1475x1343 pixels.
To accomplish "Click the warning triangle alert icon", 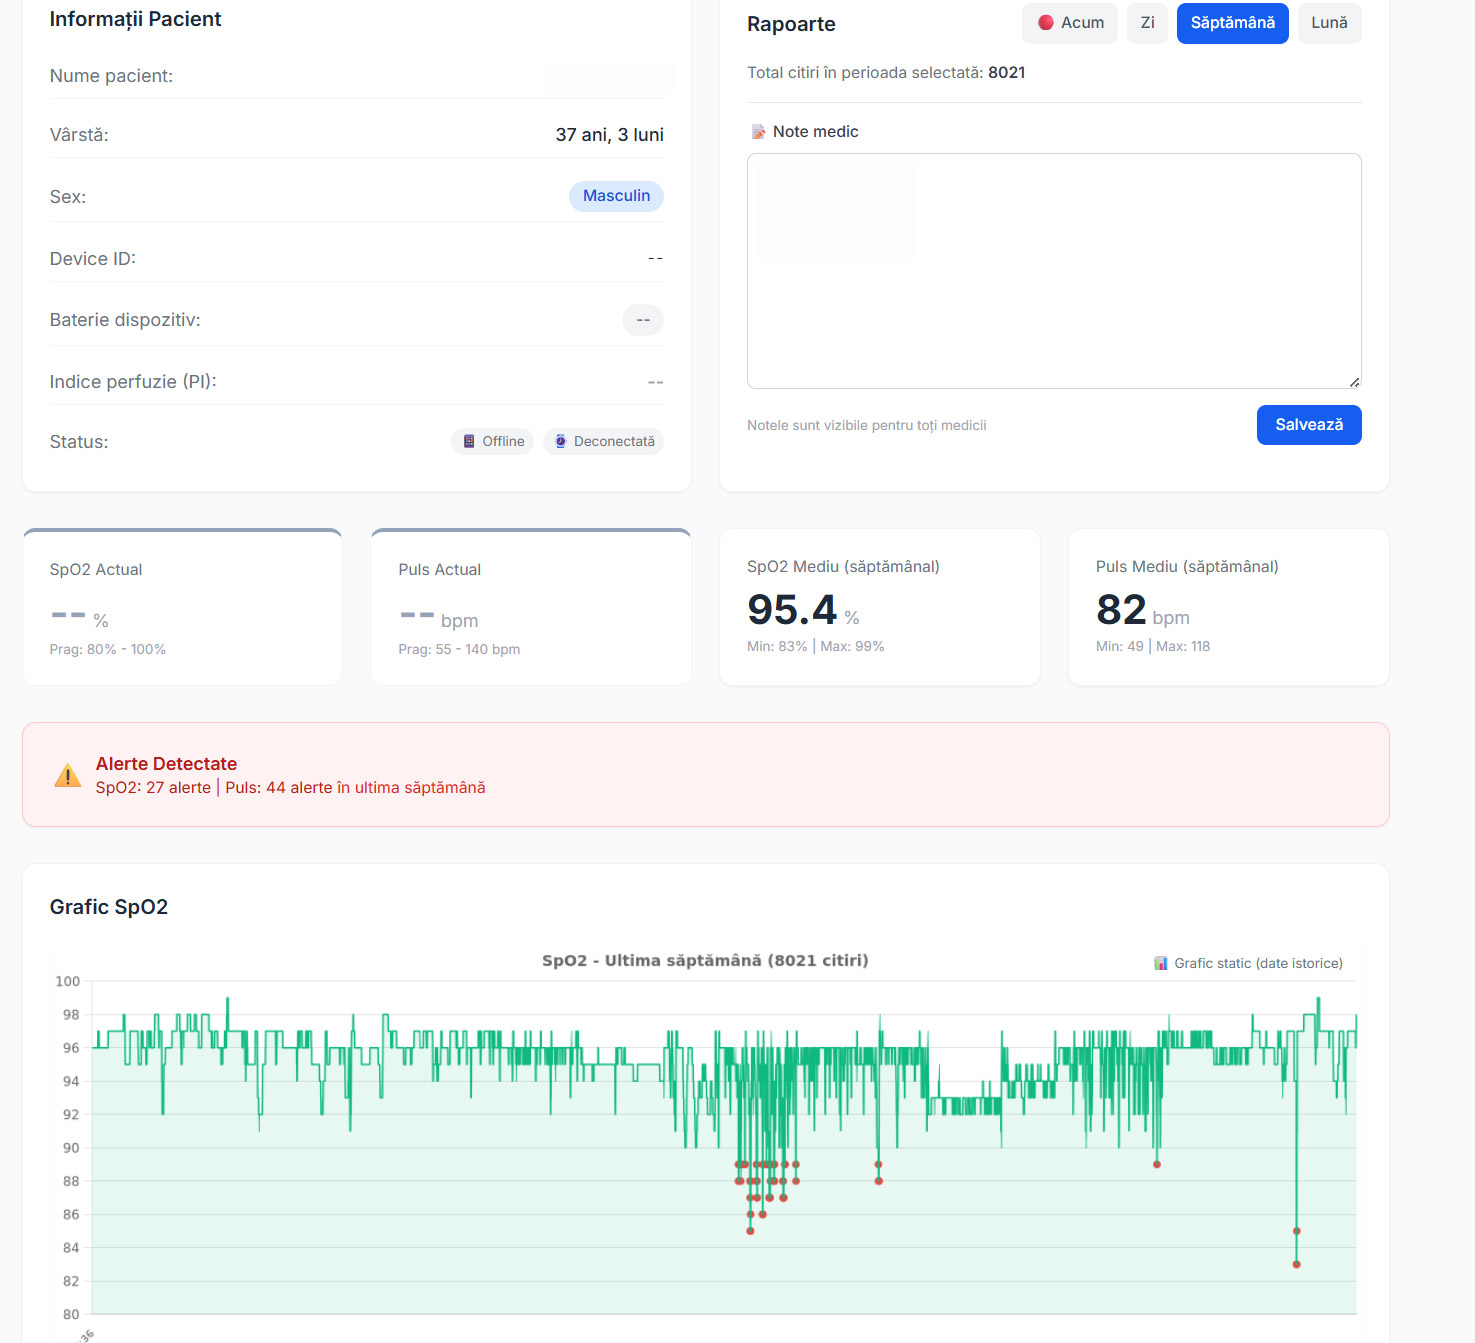I will [68, 776].
